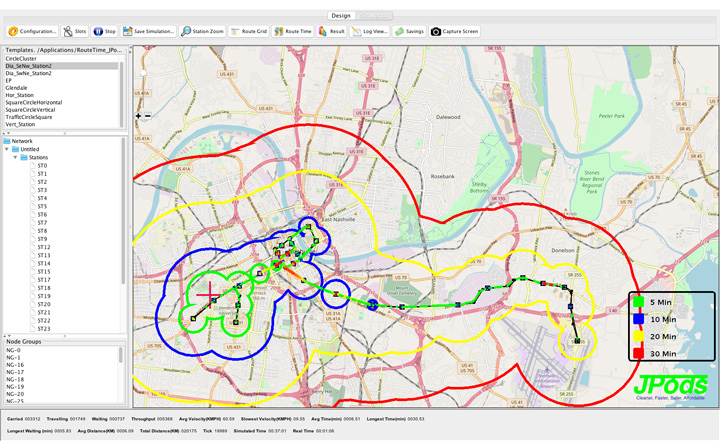This screenshot has height=441, width=720.
Task: Capture Screen with the camera icon
Action: [x=455, y=31]
